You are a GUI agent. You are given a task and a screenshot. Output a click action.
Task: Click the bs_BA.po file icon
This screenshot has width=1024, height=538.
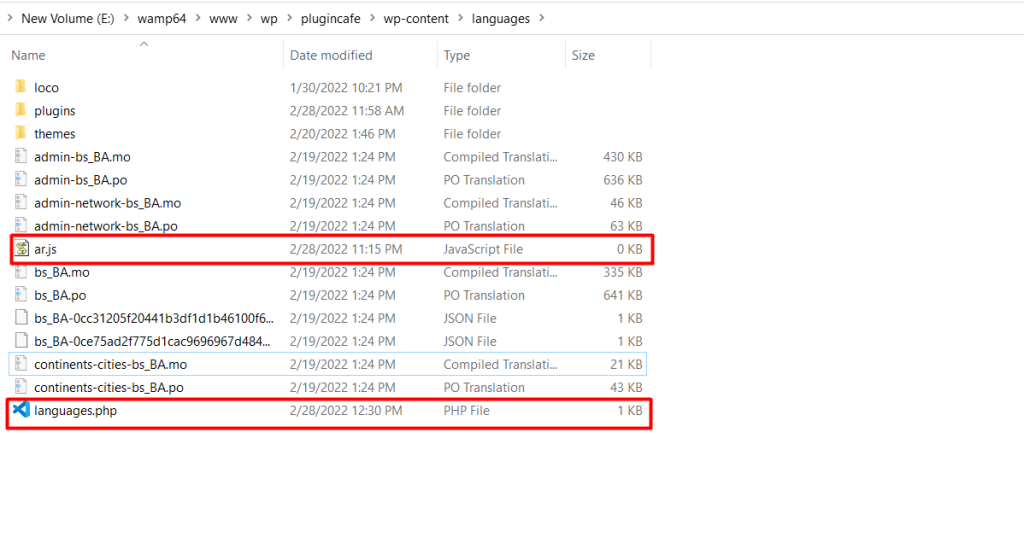(x=21, y=294)
